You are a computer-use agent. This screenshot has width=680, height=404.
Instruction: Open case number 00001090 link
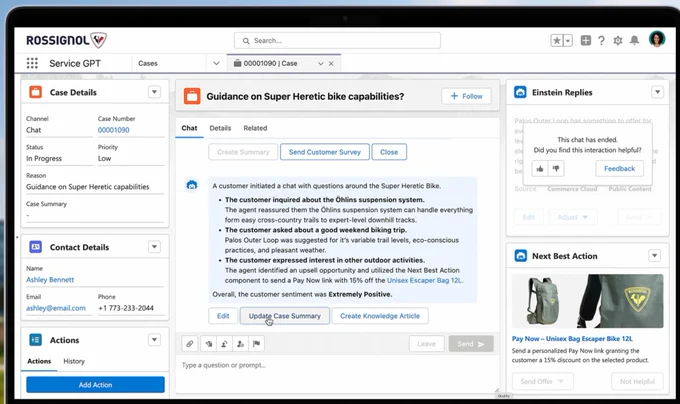pos(114,130)
